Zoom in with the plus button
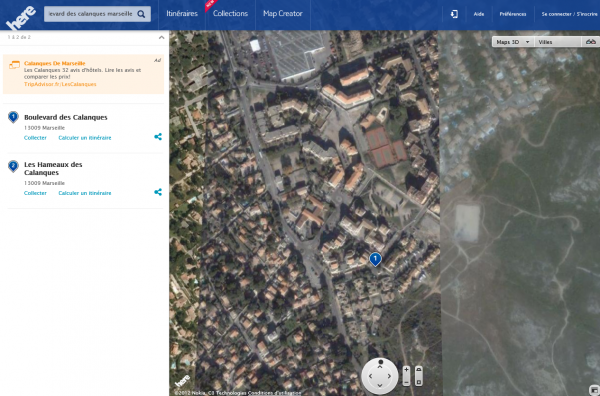The height and width of the screenshot is (396, 600). pos(406,370)
